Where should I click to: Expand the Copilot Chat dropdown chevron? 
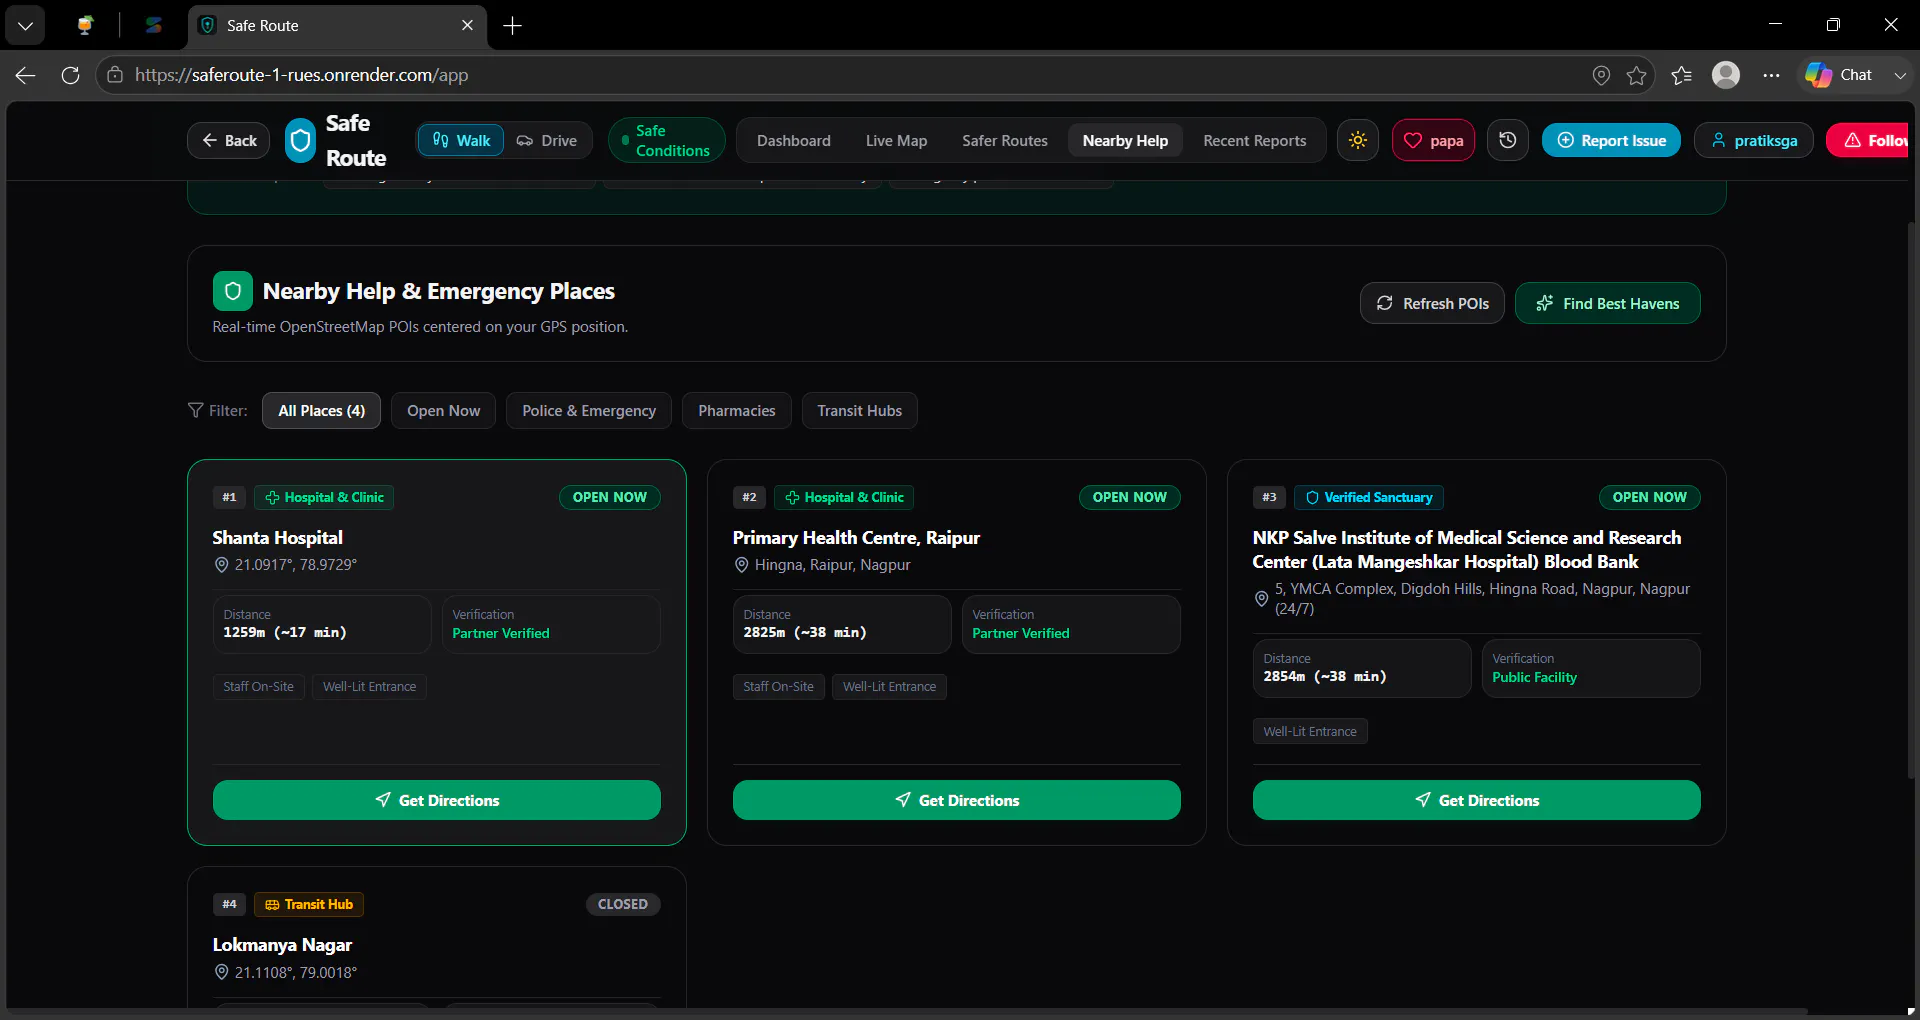pos(1899,75)
